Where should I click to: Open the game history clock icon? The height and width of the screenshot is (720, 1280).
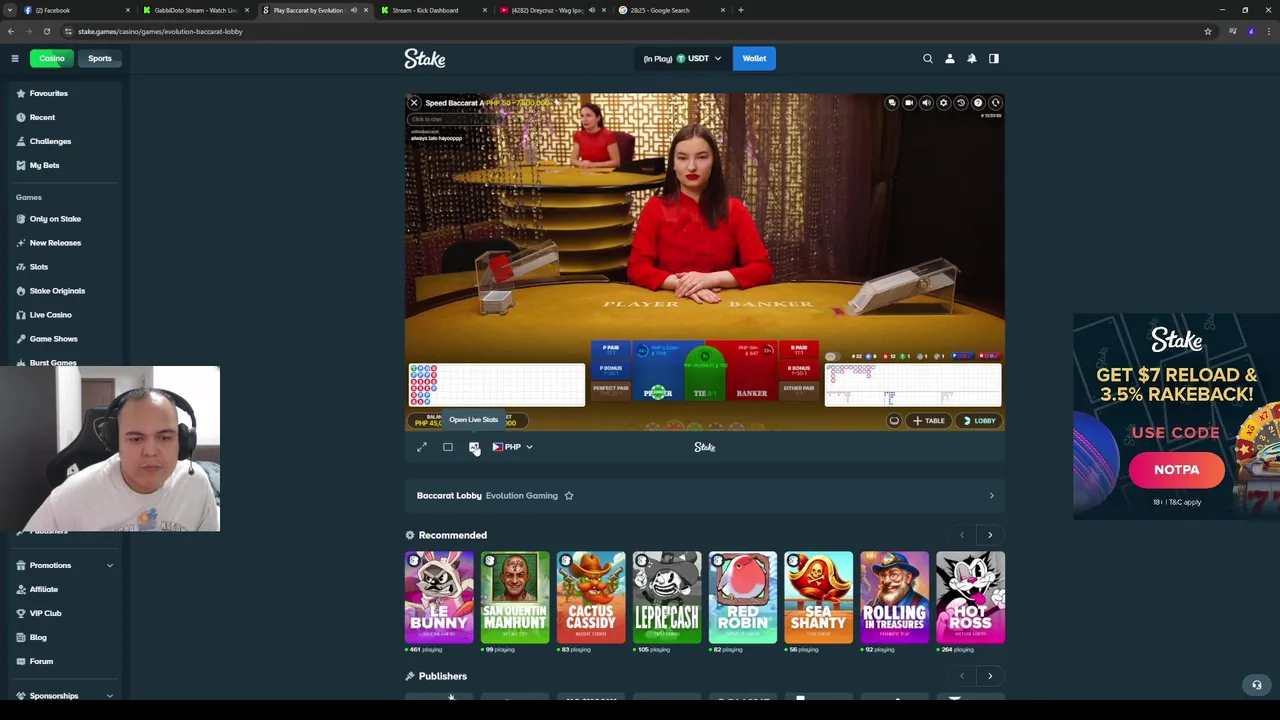[961, 103]
